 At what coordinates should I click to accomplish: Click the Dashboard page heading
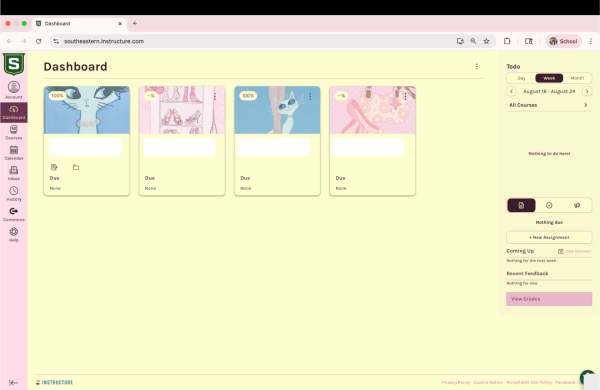(75, 67)
